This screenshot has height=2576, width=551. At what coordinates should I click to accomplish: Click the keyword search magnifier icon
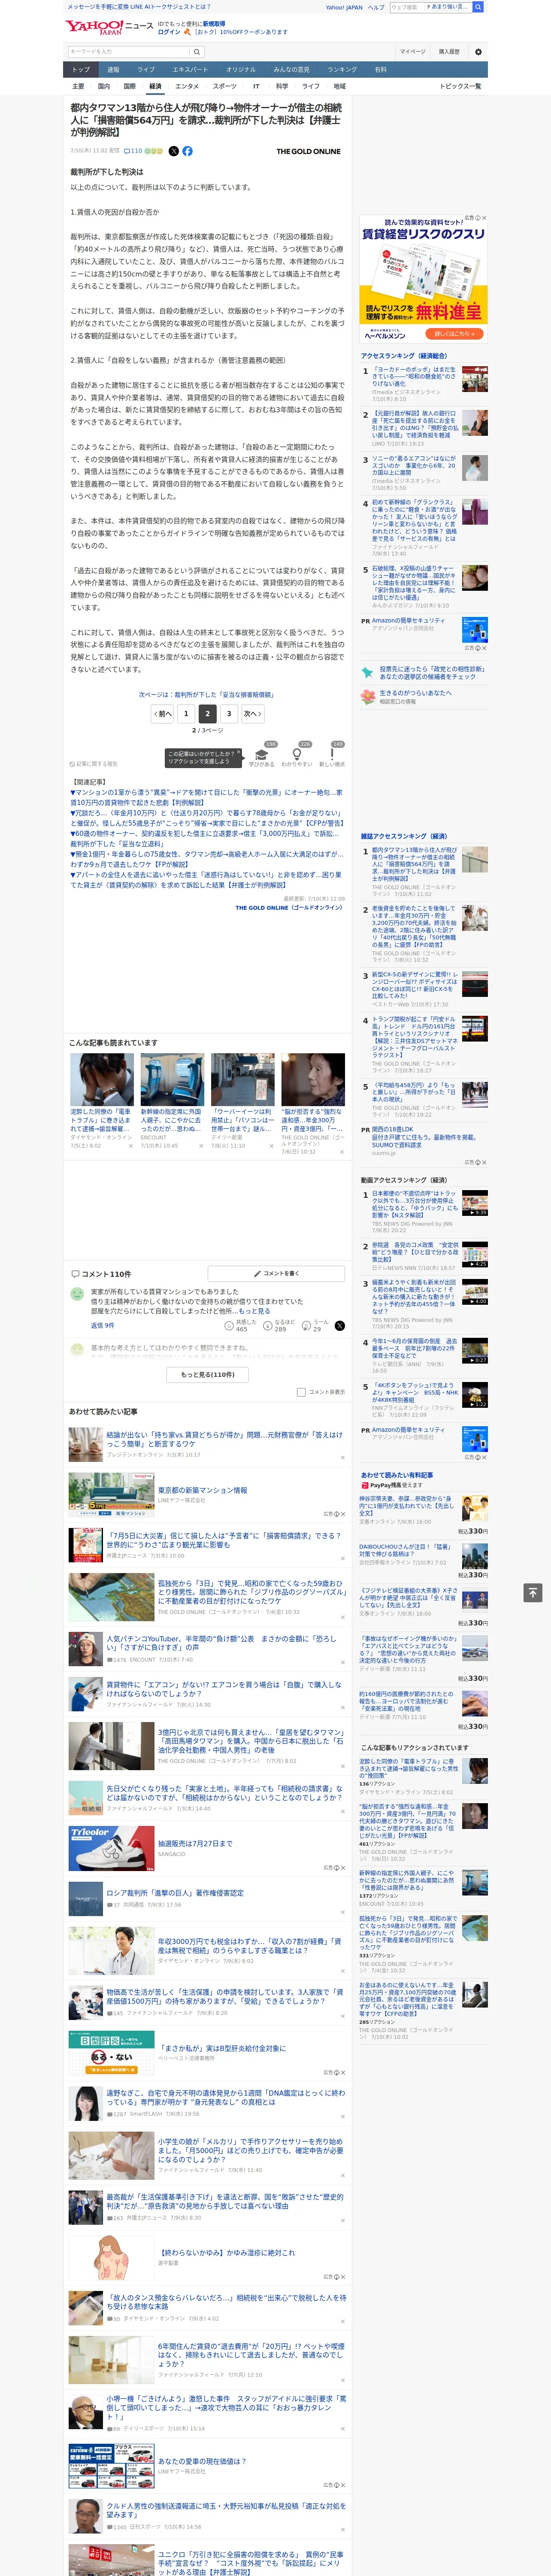pyautogui.click(x=197, y=52)
